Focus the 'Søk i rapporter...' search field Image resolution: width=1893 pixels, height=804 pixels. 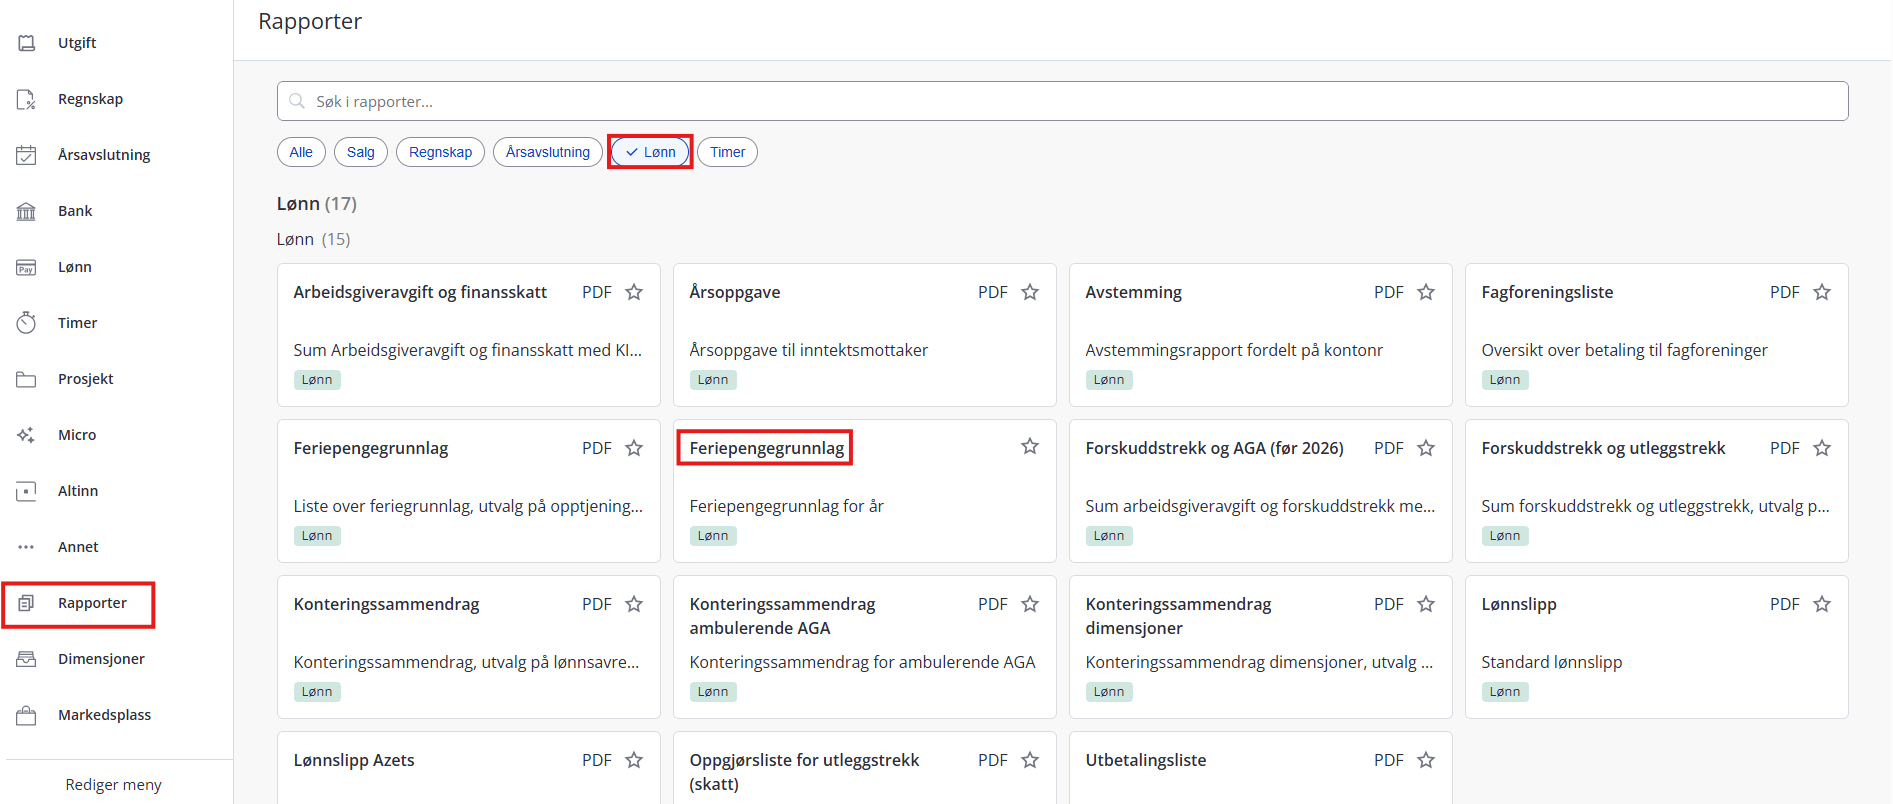click(x=1062, y=101)
